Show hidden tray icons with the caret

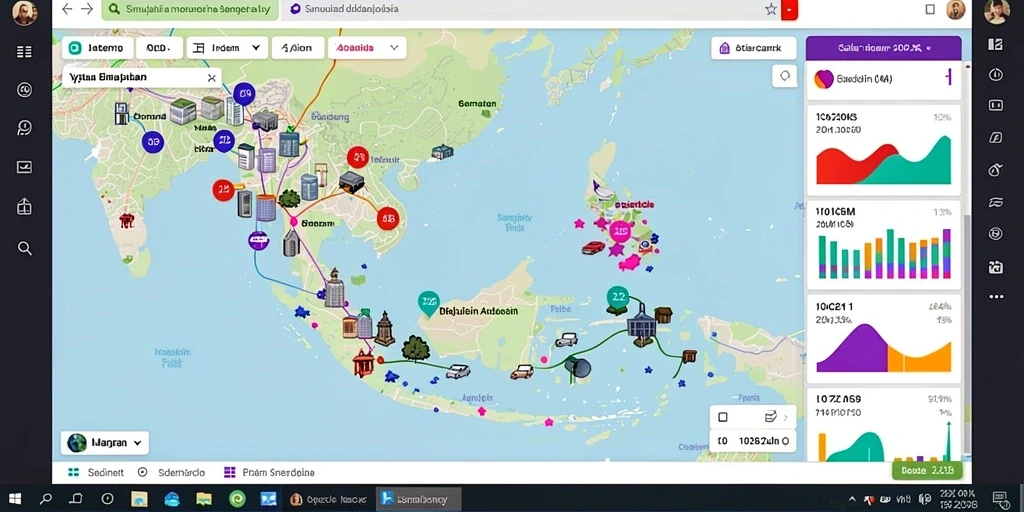pos(850,500)
